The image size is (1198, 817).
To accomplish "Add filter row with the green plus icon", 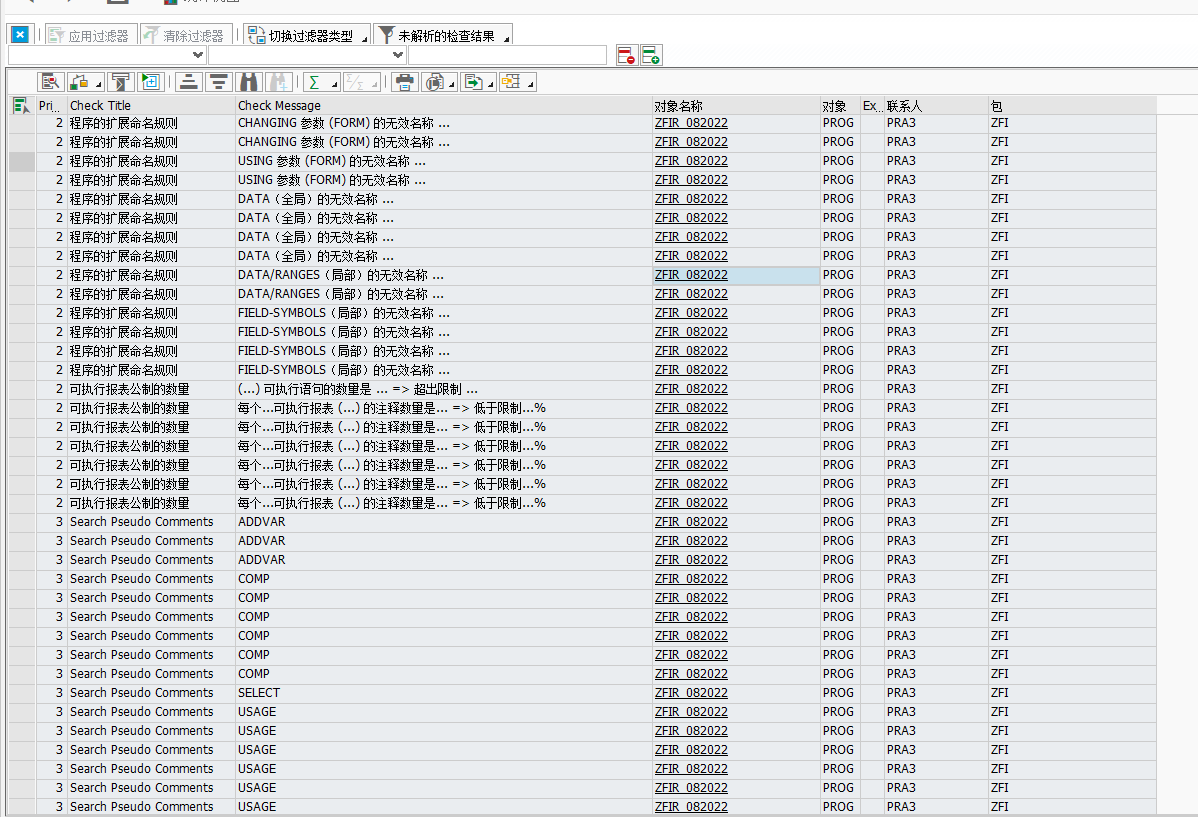I will coord(651,55).
